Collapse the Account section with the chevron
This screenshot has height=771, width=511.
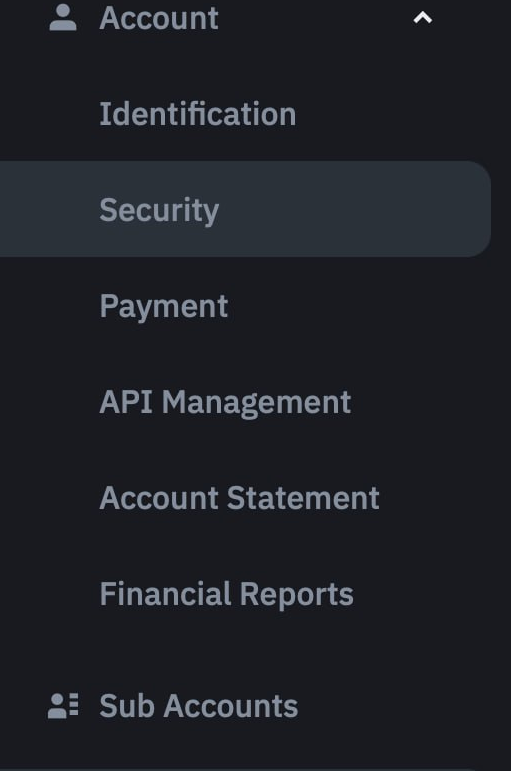422,18
